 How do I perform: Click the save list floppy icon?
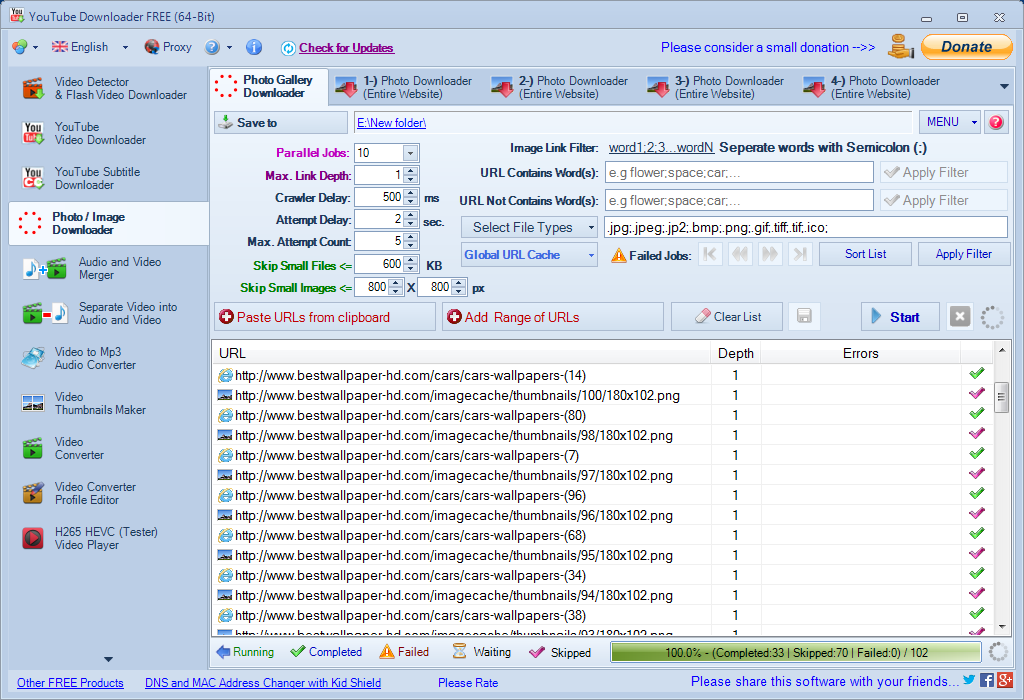(804, 317)
